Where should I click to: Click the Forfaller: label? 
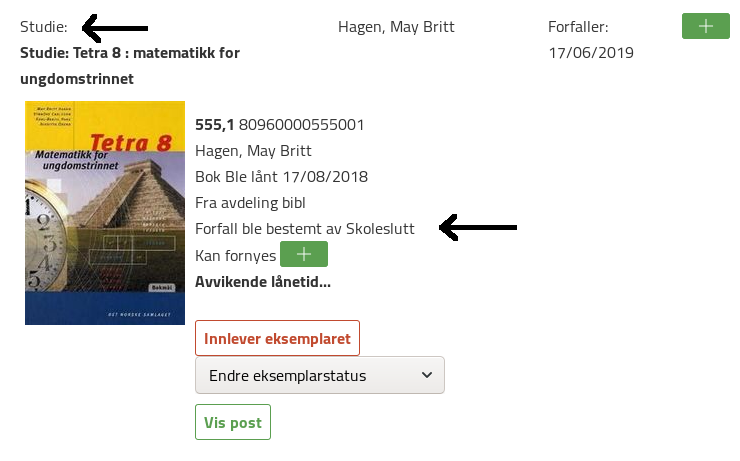578,27
